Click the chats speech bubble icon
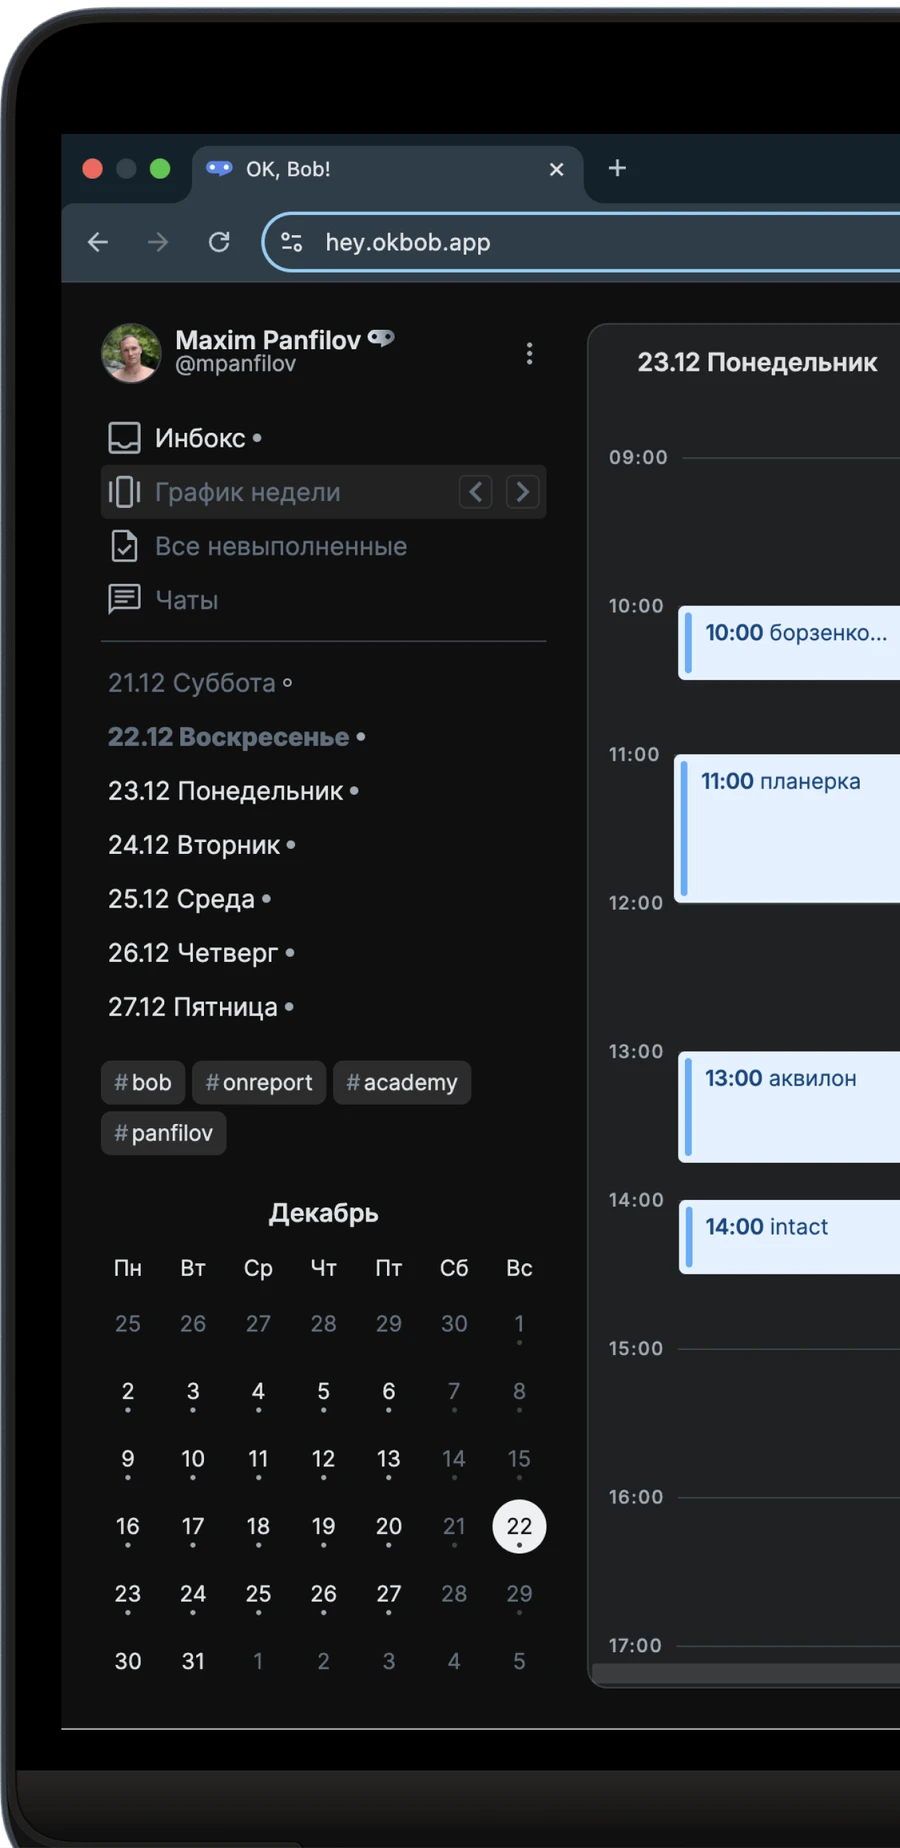The height and width of the screenshot is (1848, 900). pos(124,600)
